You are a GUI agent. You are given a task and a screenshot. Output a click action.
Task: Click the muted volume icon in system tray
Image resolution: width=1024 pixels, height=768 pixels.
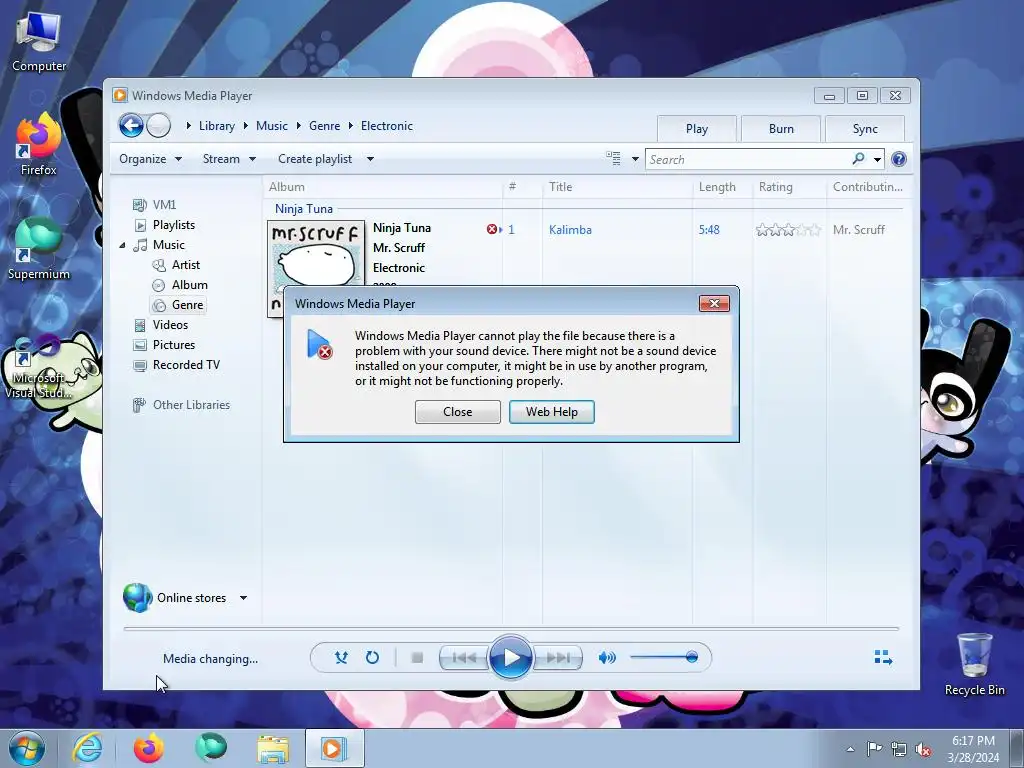coord(923,750)
